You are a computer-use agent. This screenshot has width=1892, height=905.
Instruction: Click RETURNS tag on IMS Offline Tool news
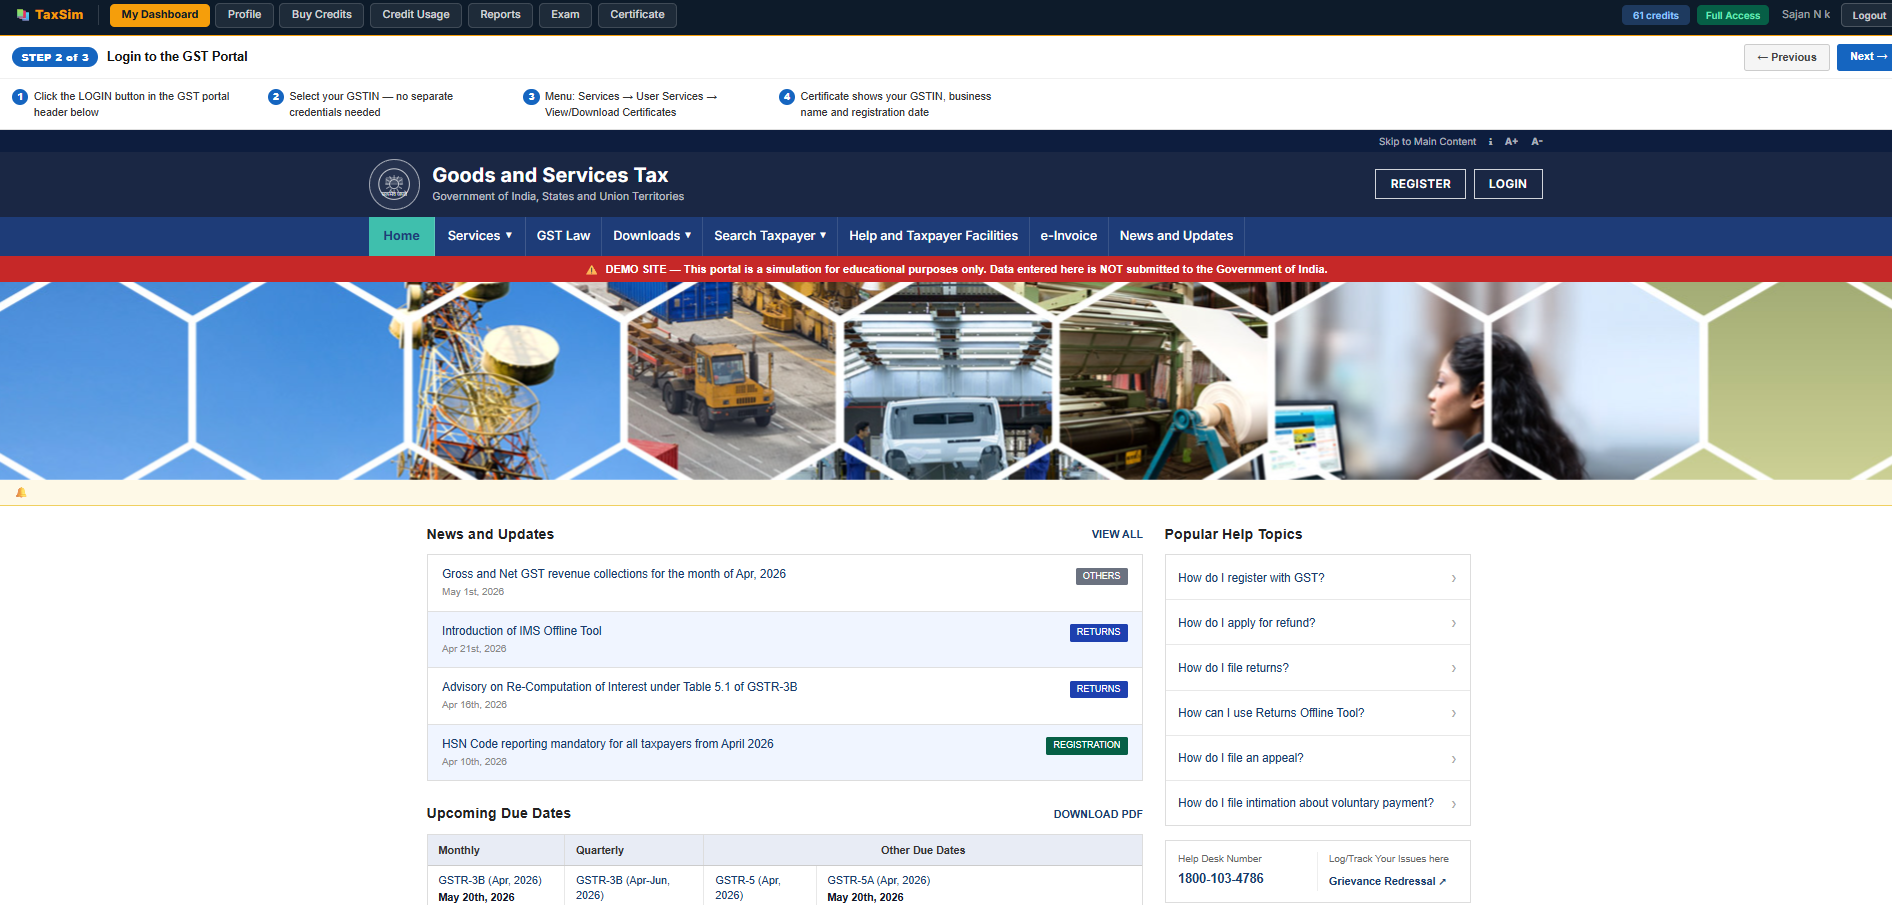click(x=1098, y=632)
